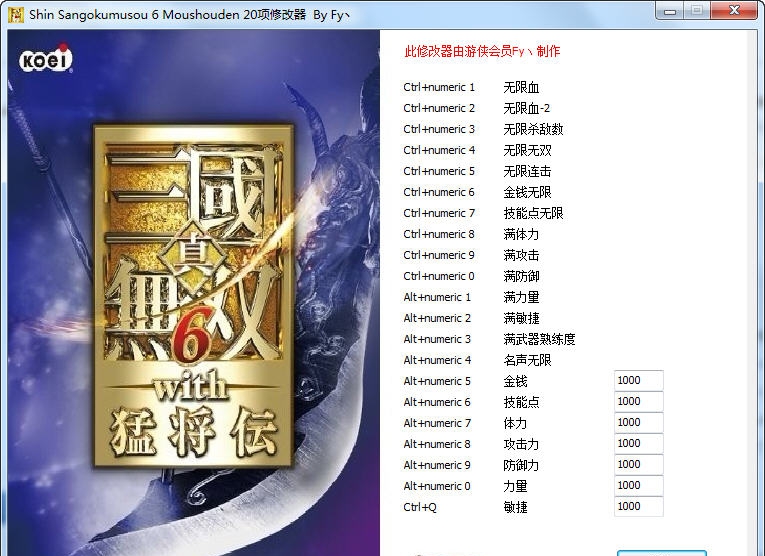Click the Alt+numeric 9 hotkey text
This screenshot has height=556, width=765.
(437, 465)
